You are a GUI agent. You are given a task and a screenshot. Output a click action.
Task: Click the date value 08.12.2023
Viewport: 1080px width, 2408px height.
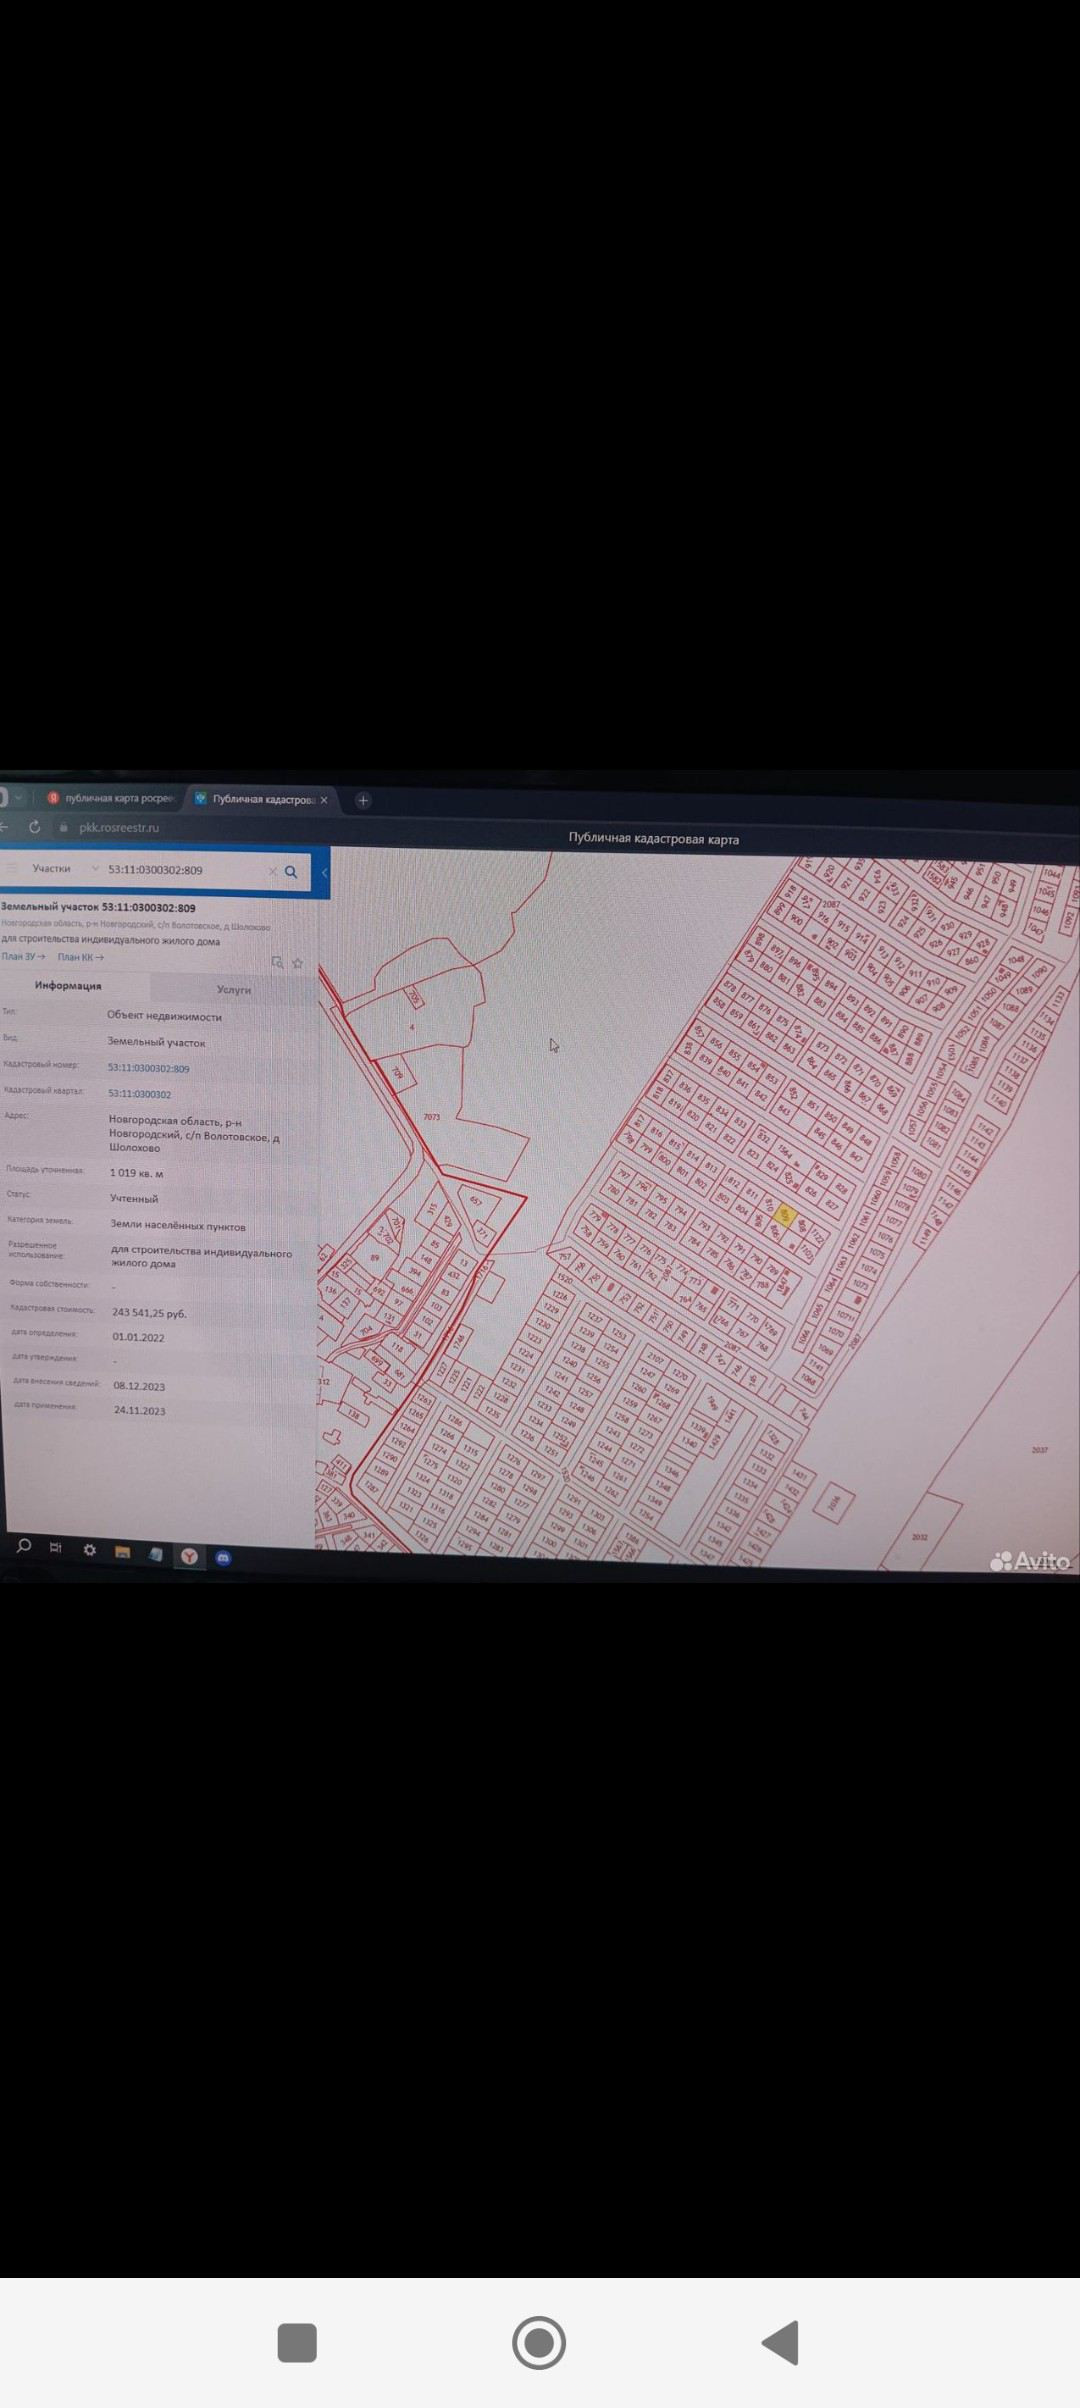(139, 1386)
